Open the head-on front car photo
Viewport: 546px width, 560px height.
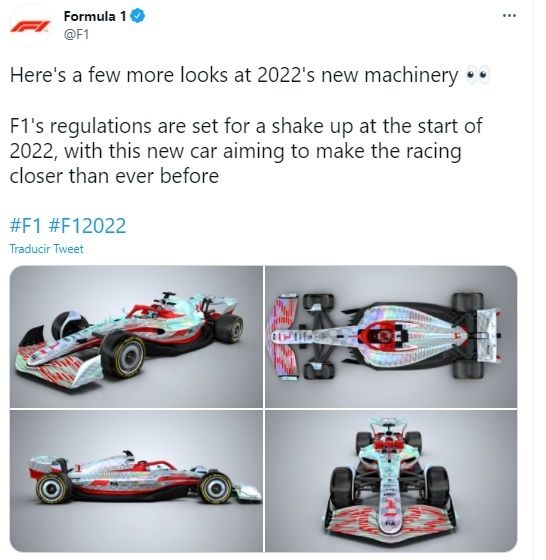[391, 481]
